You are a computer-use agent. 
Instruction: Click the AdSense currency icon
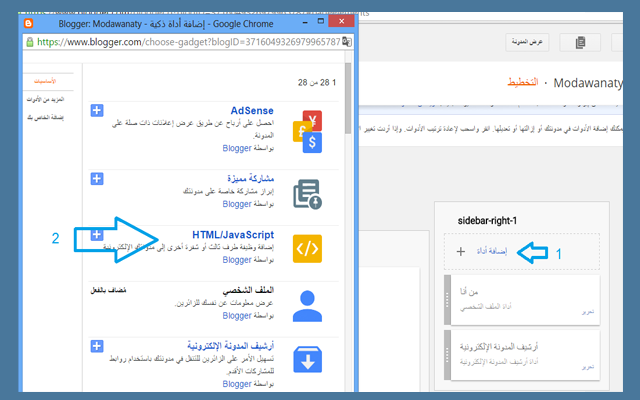click(x=307, y=132)
